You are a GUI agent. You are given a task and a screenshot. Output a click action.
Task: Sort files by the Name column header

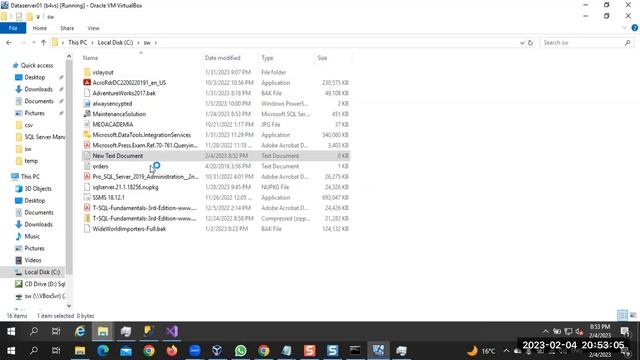tap(90, 58)
